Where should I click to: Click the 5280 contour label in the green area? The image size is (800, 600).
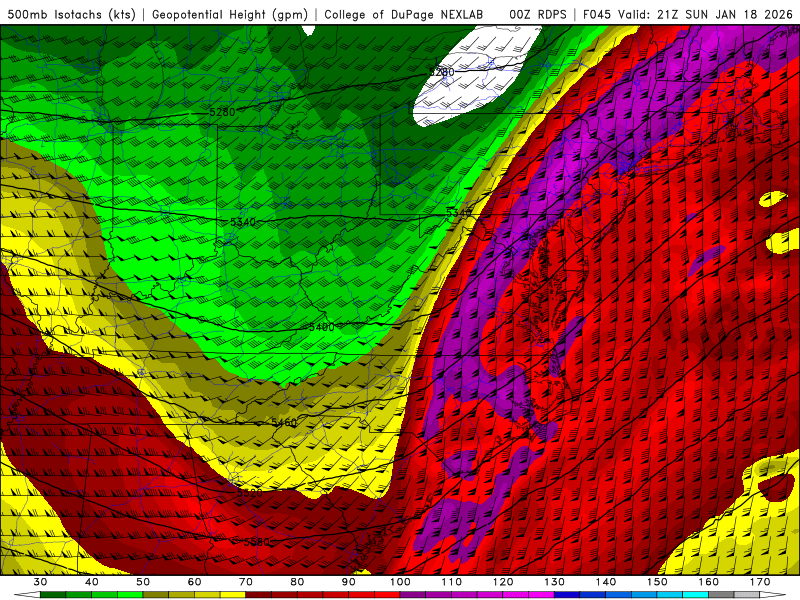click(222, 112)
